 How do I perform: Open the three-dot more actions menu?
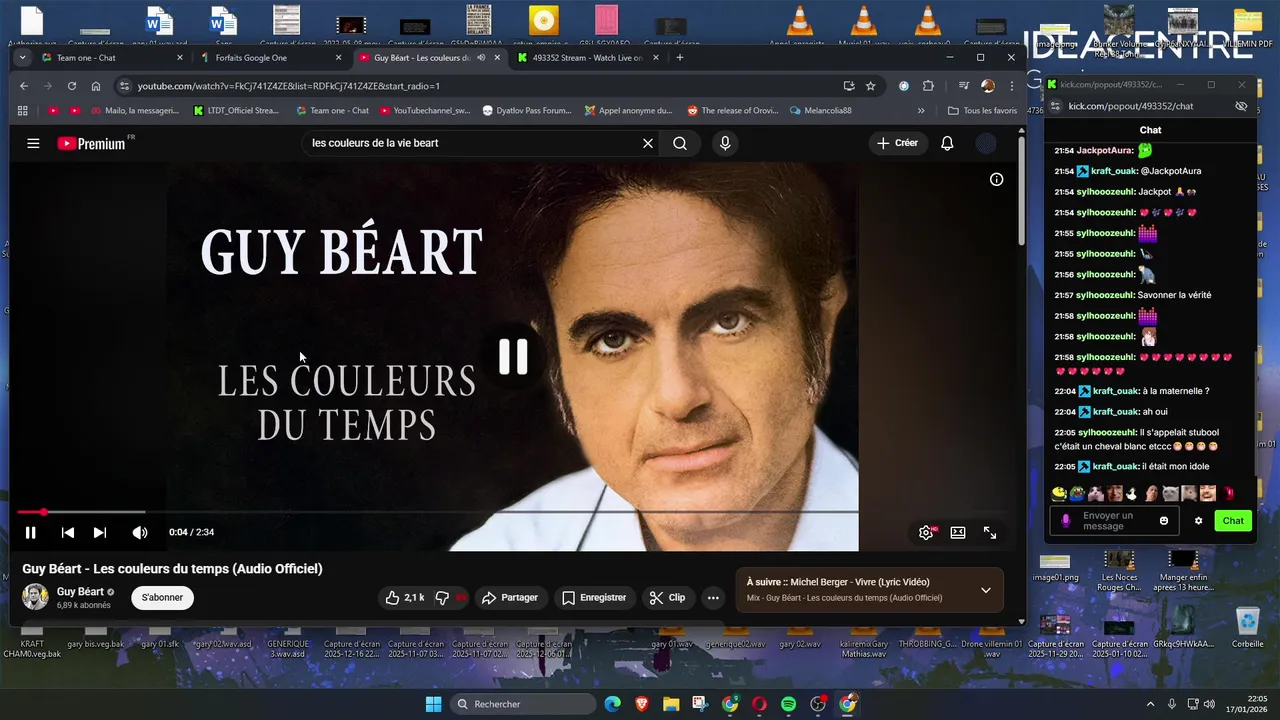[x=713, y=598]
